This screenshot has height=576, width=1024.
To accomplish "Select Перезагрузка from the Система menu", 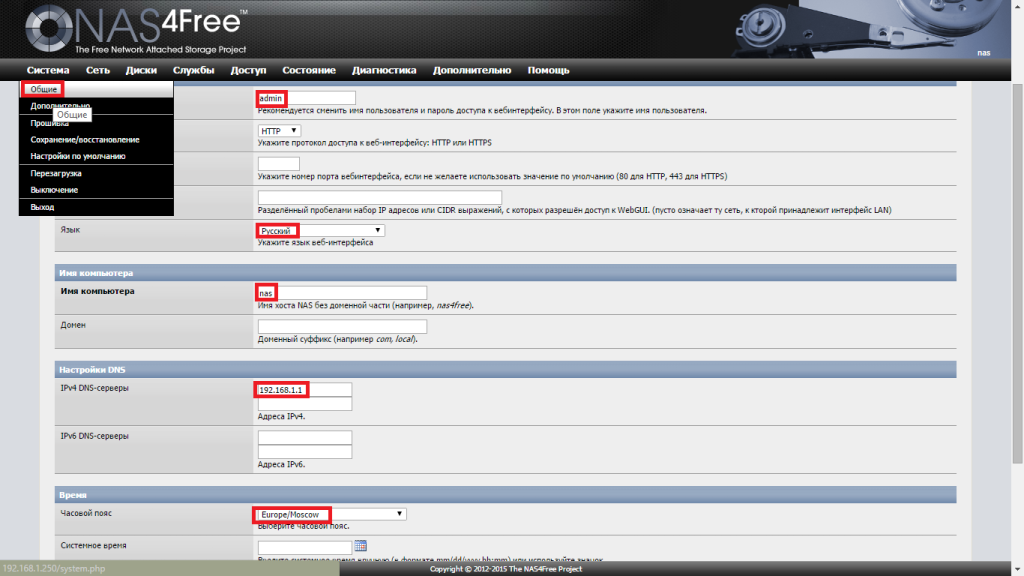I will pyautogui.click(x=56, y=173).
